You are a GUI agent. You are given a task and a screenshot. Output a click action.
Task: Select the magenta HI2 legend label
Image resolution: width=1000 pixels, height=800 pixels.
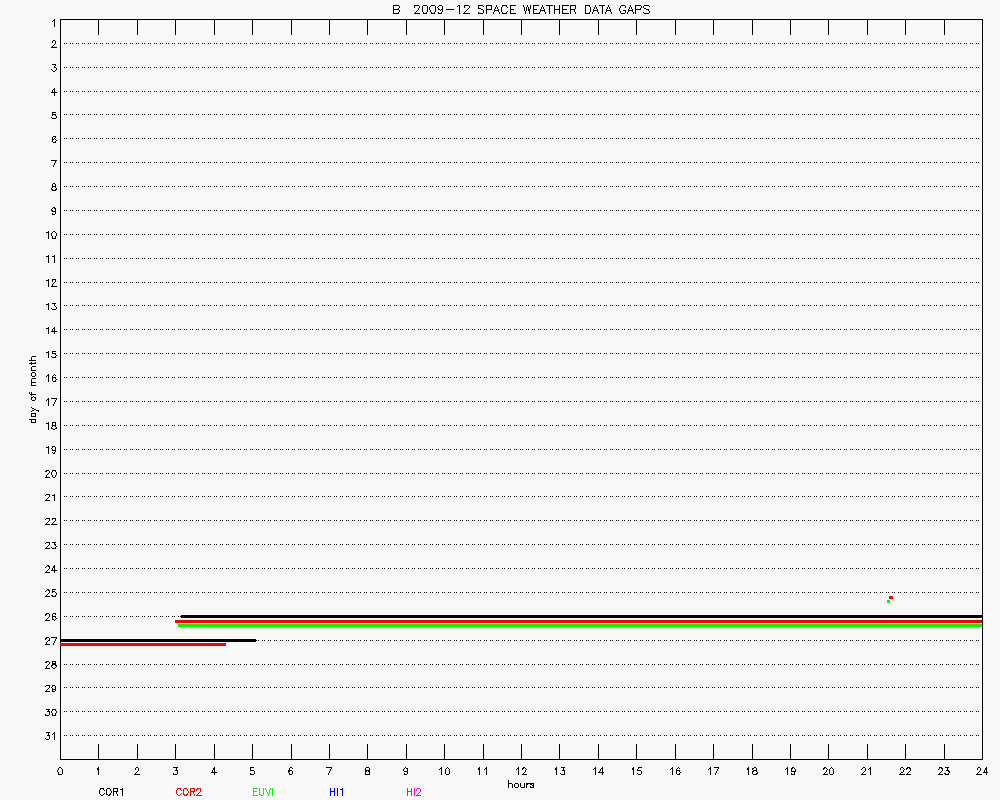tap(413, 792)
